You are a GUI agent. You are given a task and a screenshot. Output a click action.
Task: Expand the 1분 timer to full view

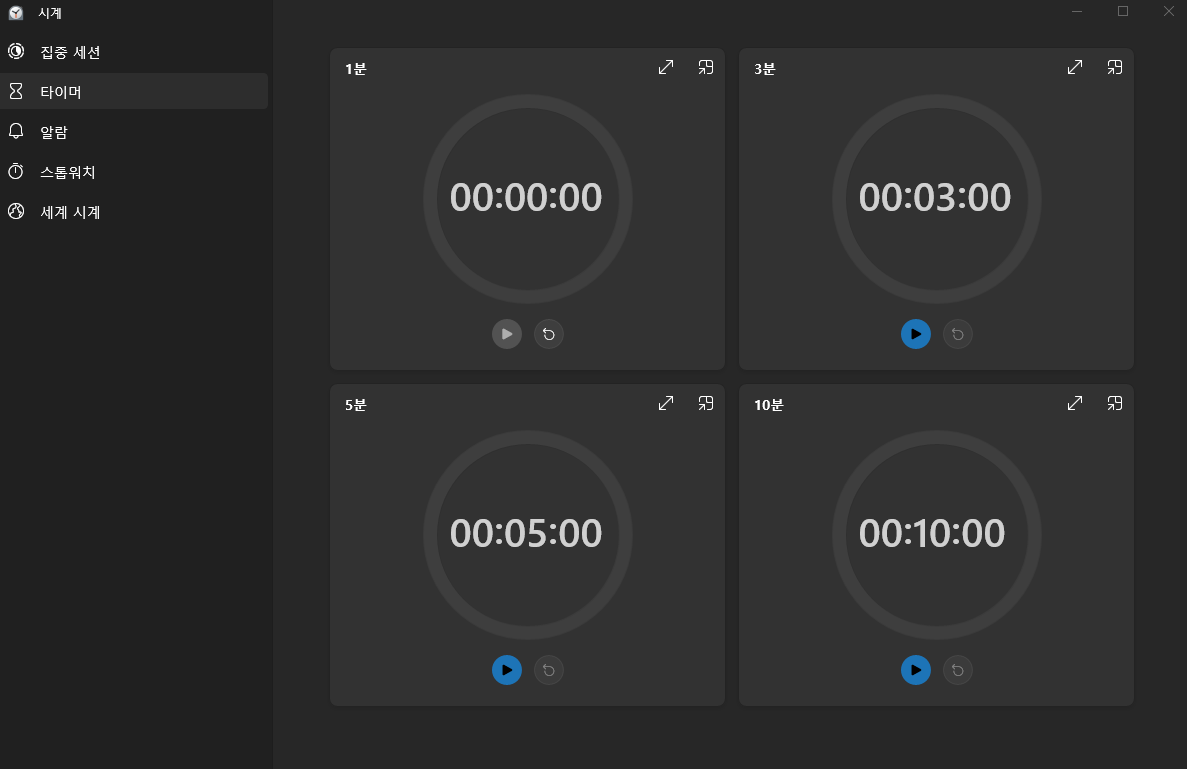tap(665, 67)
